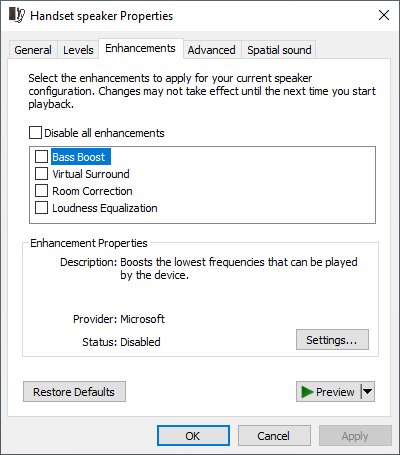Select the Bass Boost list entry label
Screen dimensions: 400x455
click(79, 157)
